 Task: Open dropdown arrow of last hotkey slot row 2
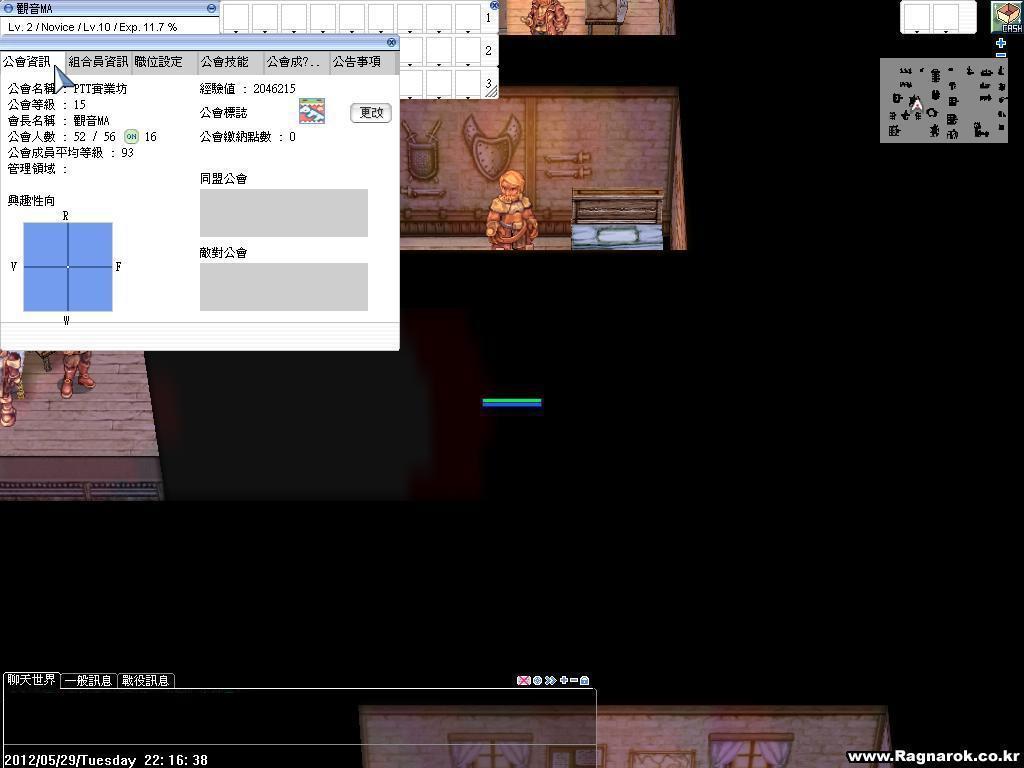[468, 65]
